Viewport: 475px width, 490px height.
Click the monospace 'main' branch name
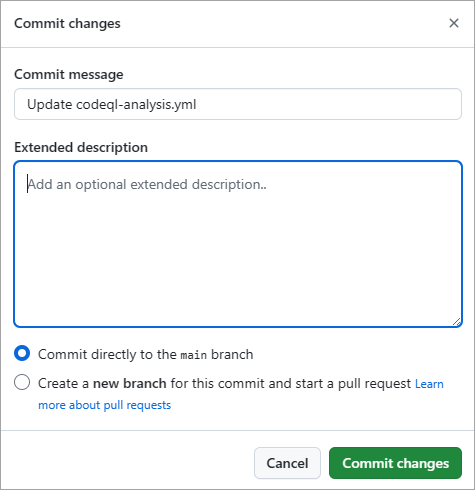pyautogui.click(x=194, y=355)
